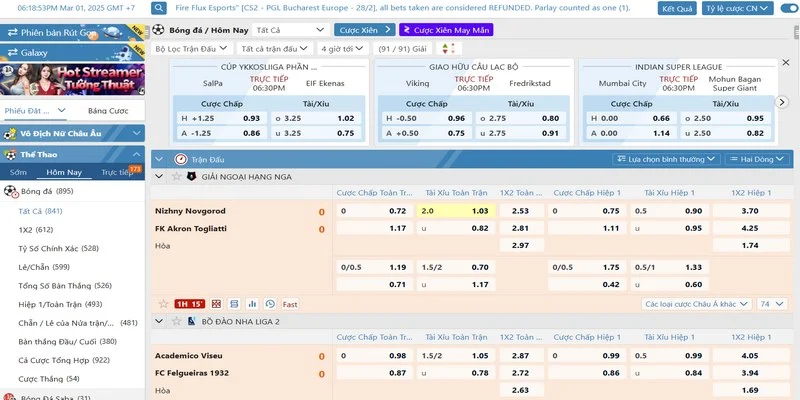This screenshot has height=400, width=800.
Task: Click the clock history icon next to Fast
Action: click(x=270, y=303)
